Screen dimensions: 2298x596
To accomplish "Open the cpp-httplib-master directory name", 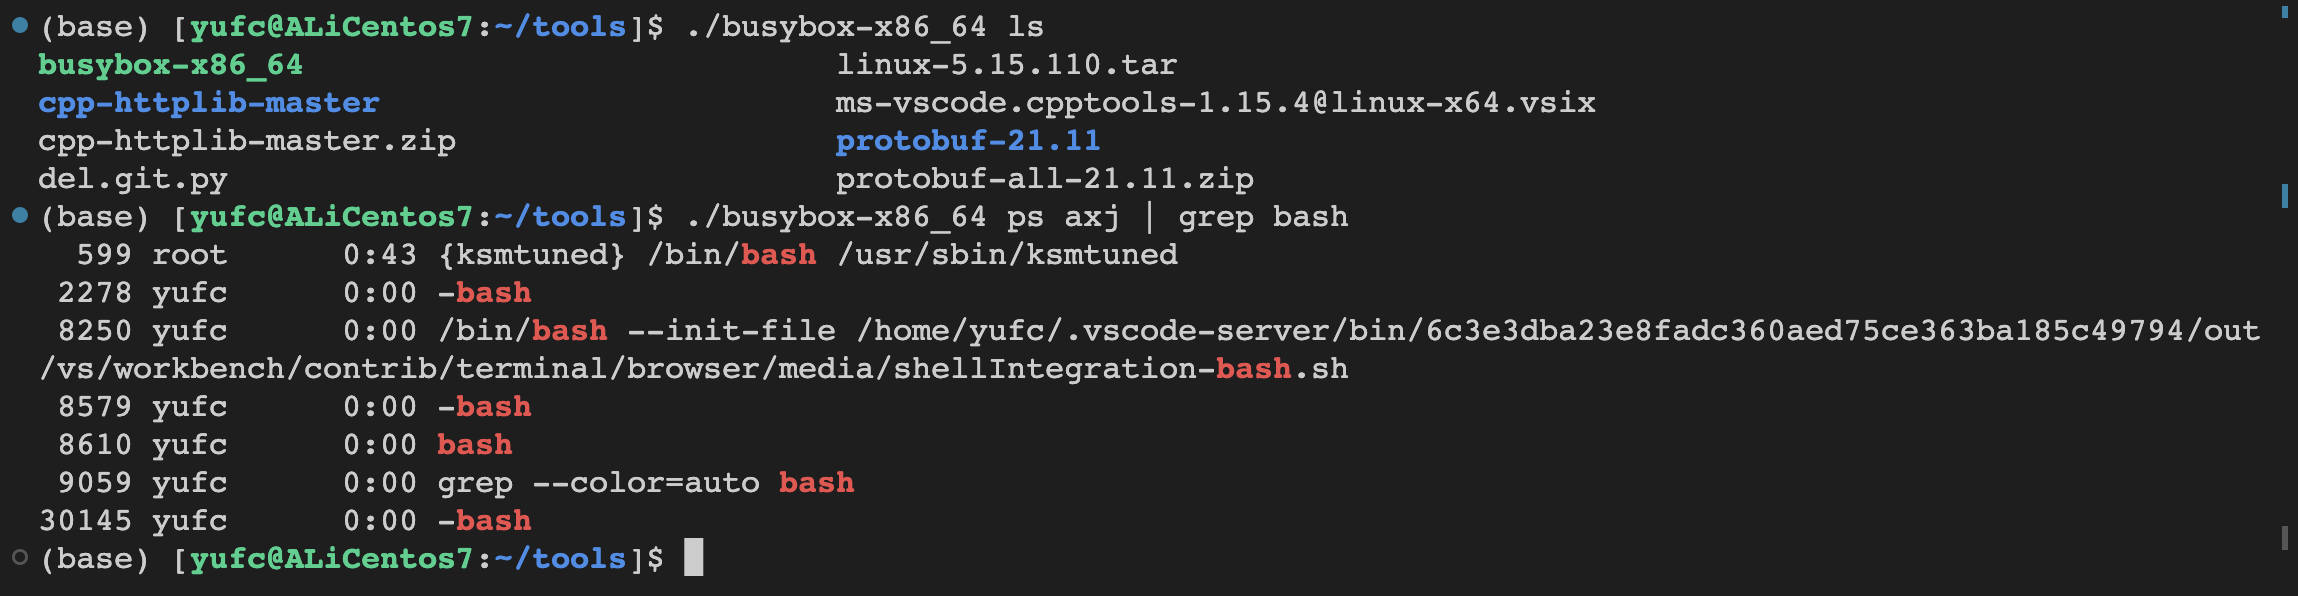I will [208, 103].
